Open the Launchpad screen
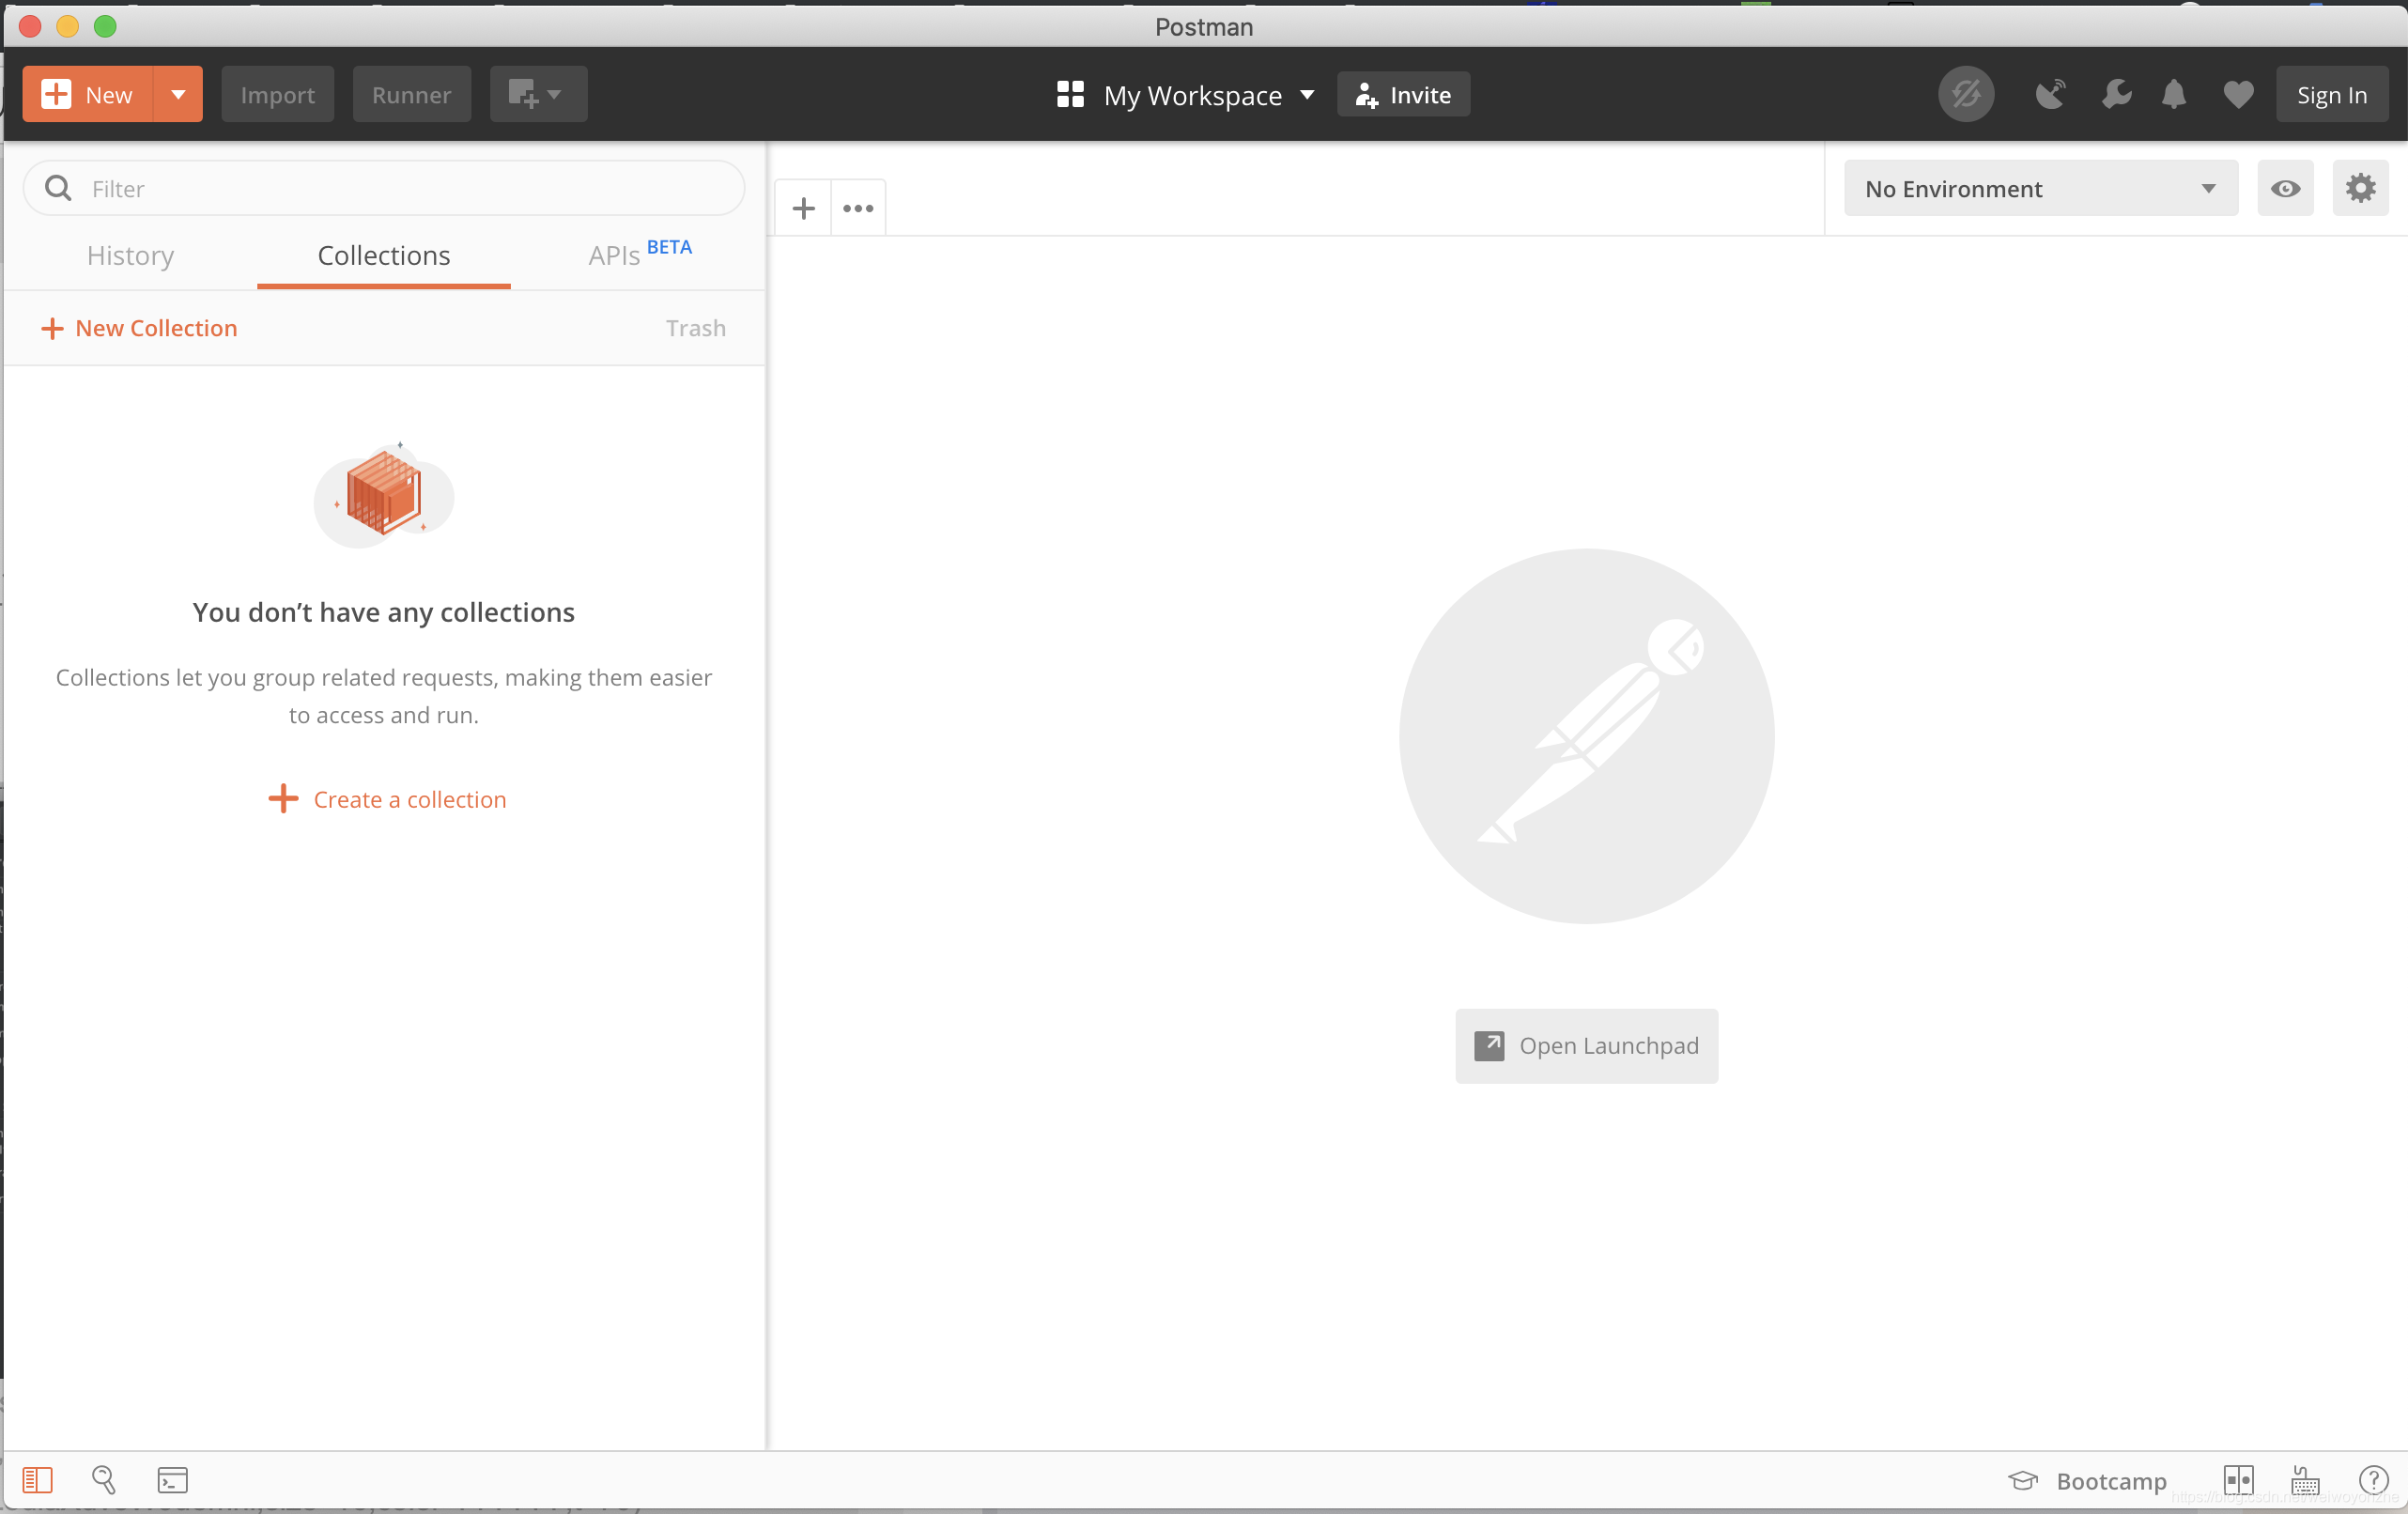Image resolution: width=2408 pixels, height=1514 pixels. [x=1585, y=1044]
